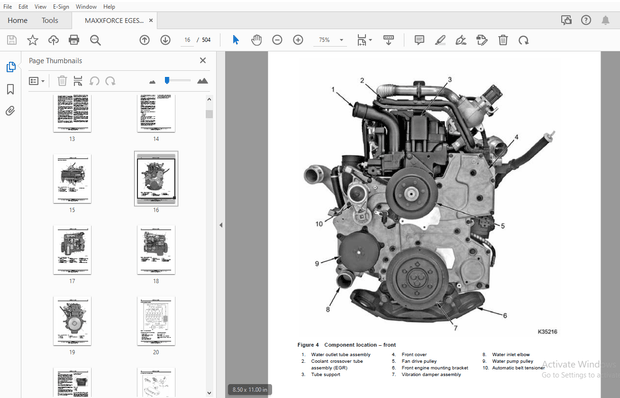
Task: Click the scrolling mode keyboard icon
Action: (389, 40)
